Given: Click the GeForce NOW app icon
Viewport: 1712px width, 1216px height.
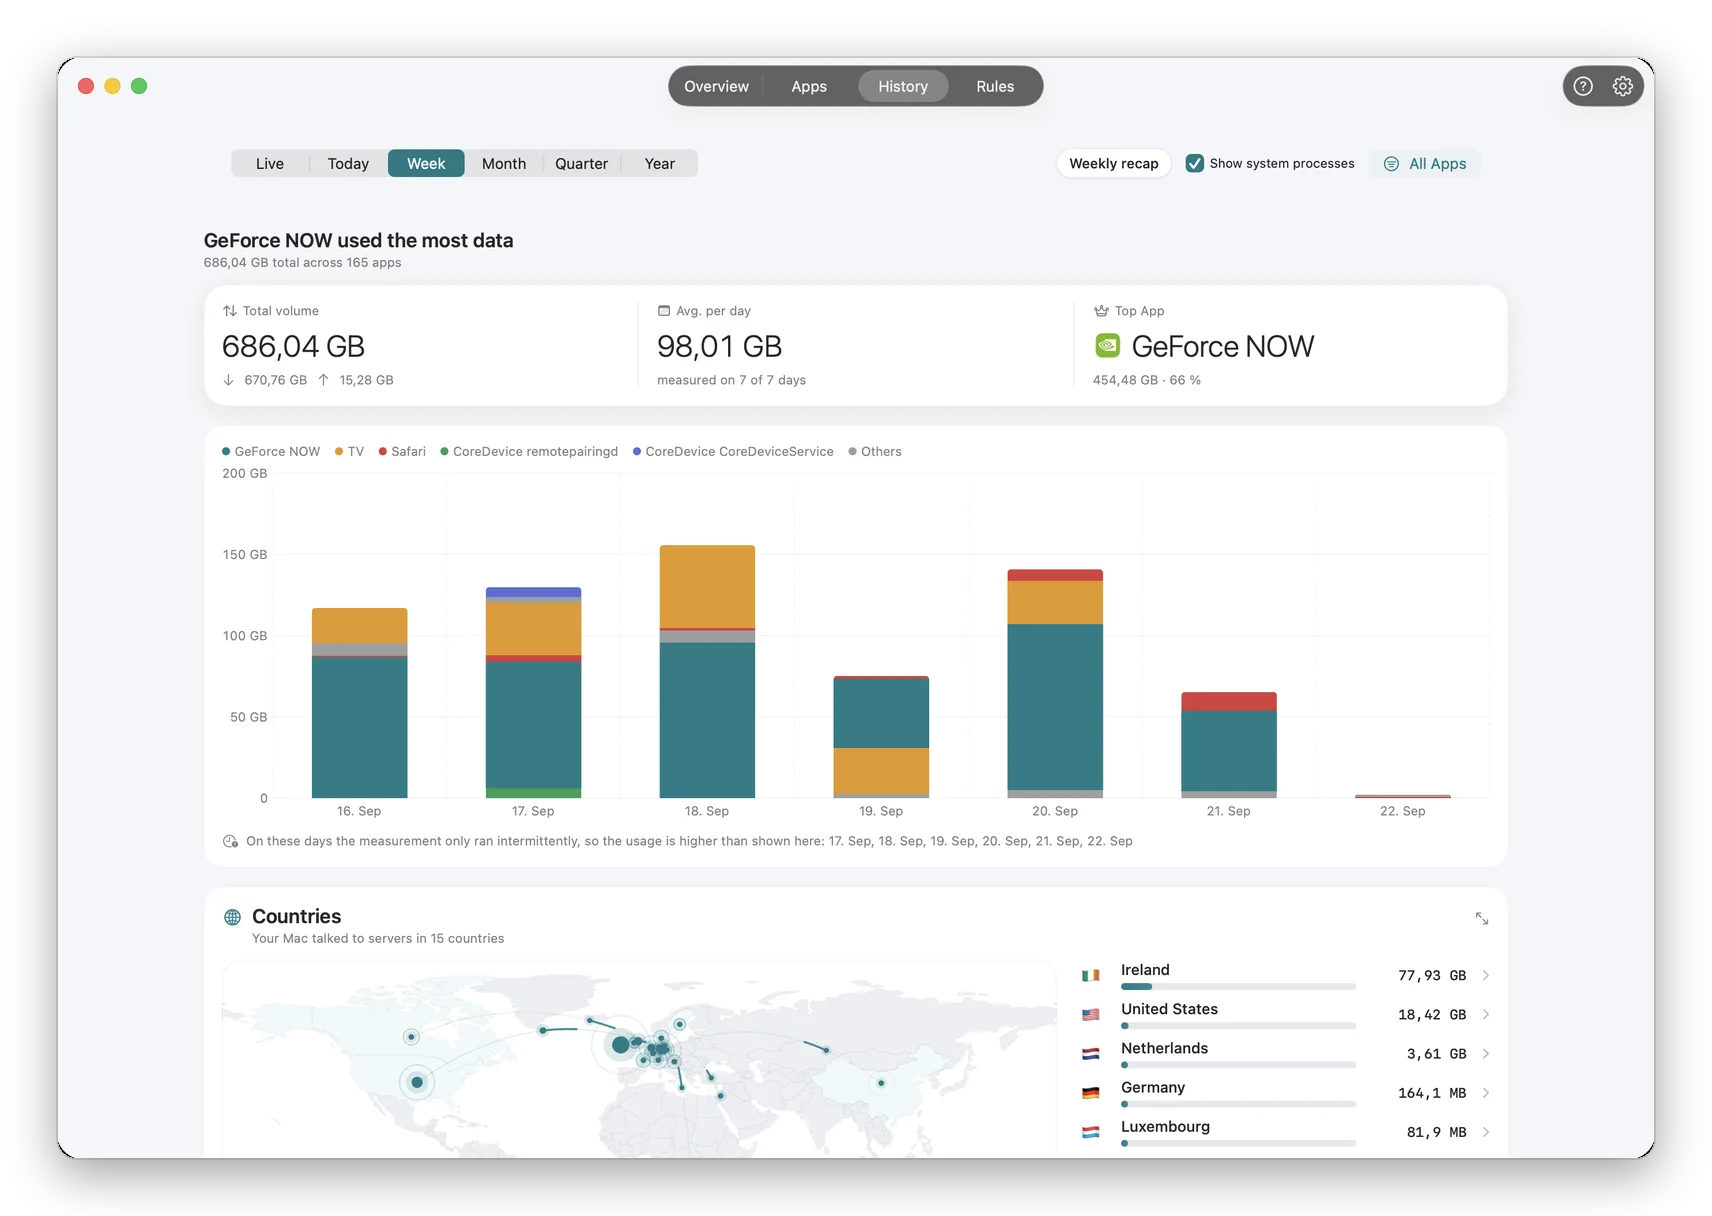Looking at the screenshot, I should [1107, 346].
